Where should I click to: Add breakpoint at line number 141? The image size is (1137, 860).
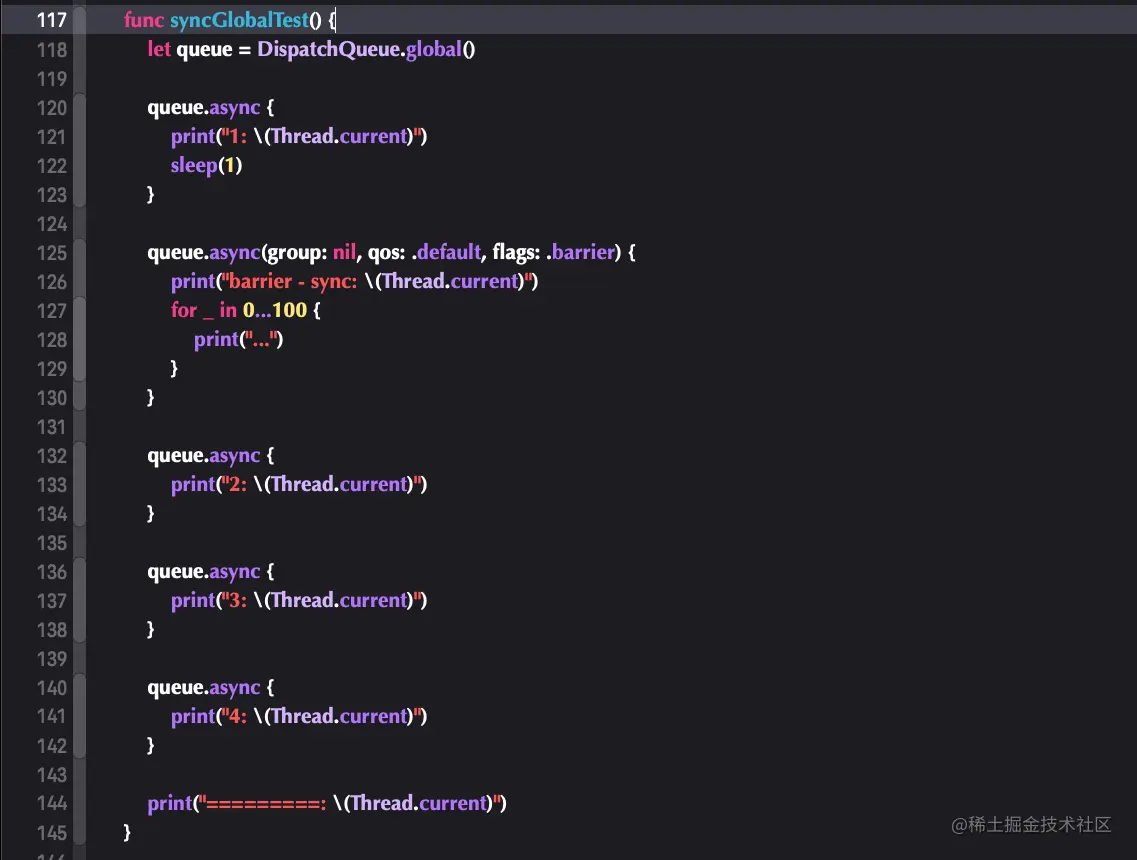pyautogui.click(x=51, y=716)
